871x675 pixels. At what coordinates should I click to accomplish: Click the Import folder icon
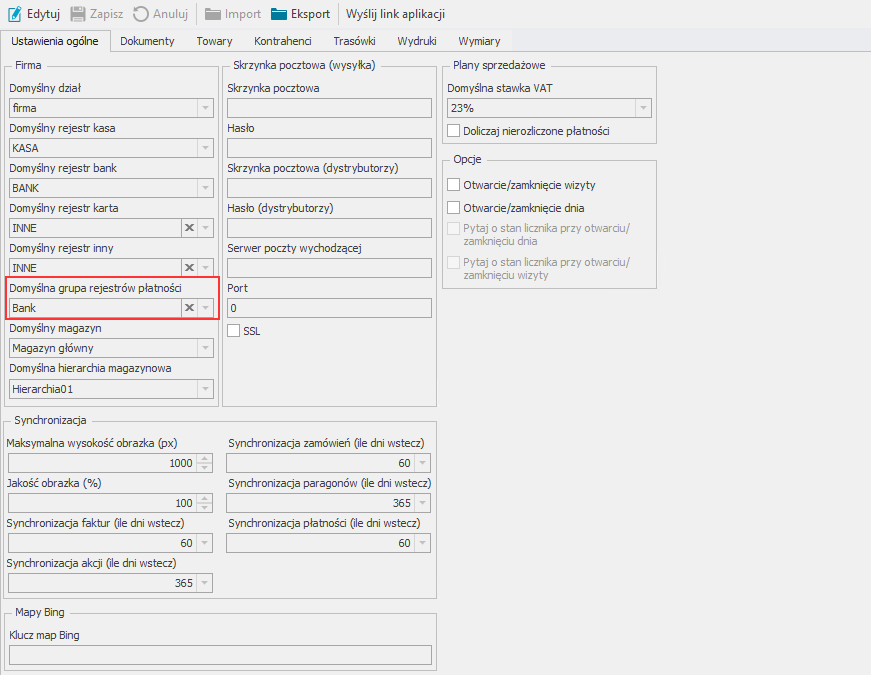tap(213, 14)
